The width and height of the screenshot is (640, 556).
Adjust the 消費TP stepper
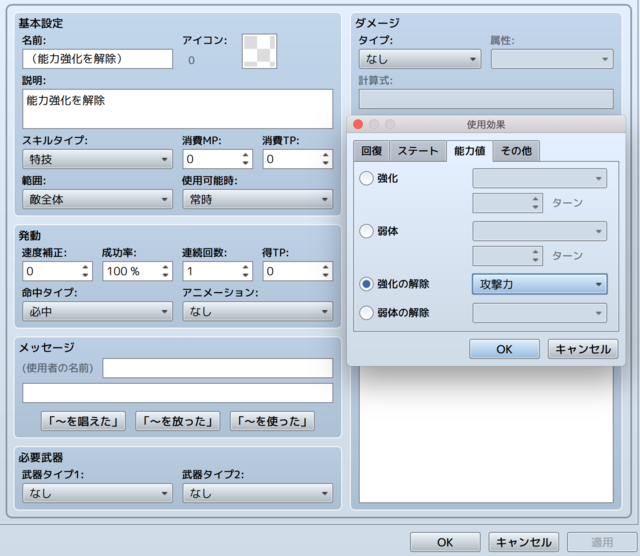click(x=325, y=159)
